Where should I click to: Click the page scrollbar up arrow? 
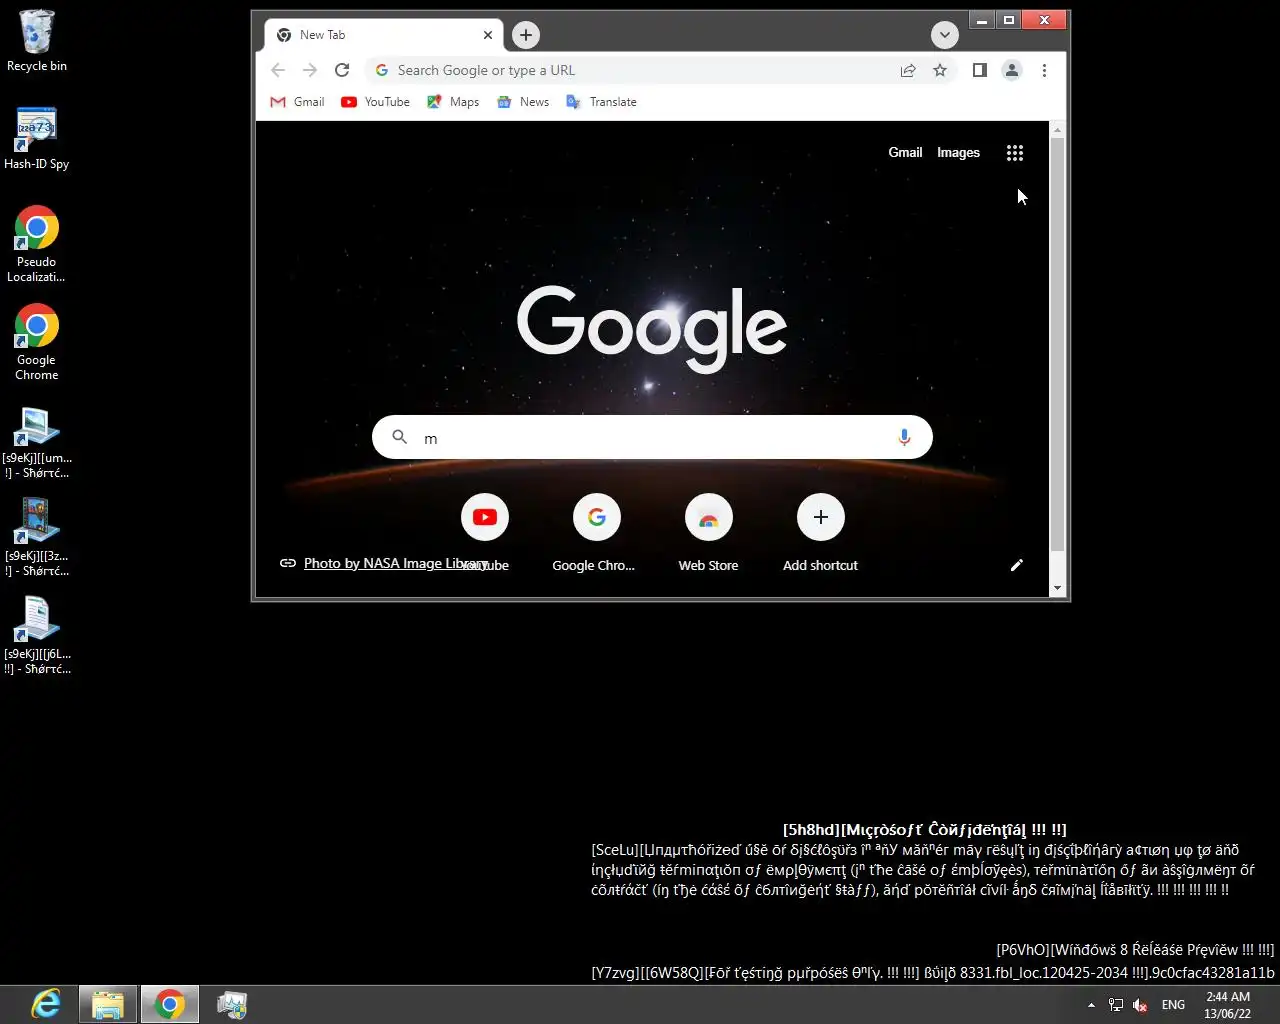pyautogui.click(x=1058, y=130)
